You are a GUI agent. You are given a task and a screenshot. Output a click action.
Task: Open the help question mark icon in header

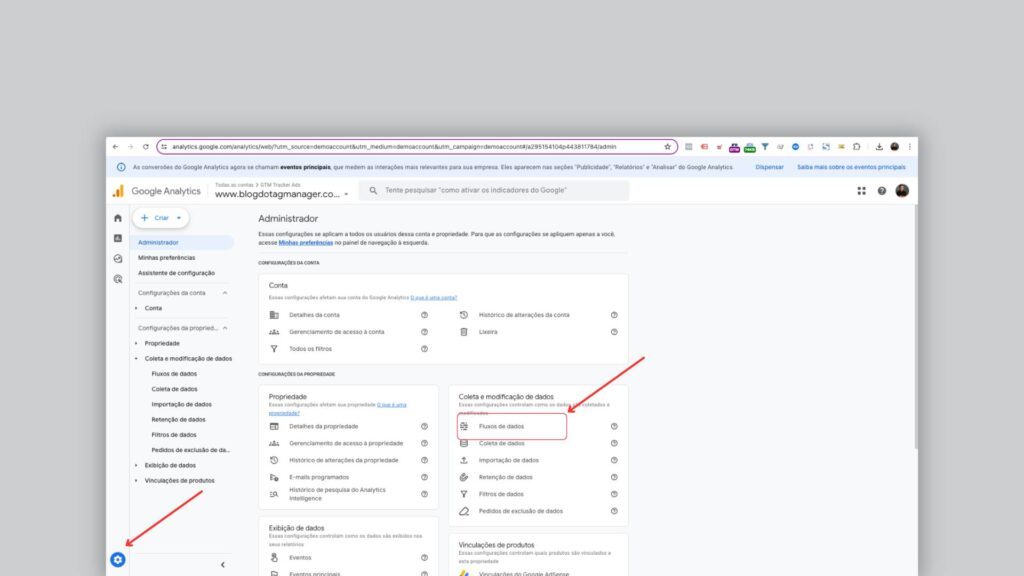882,191
